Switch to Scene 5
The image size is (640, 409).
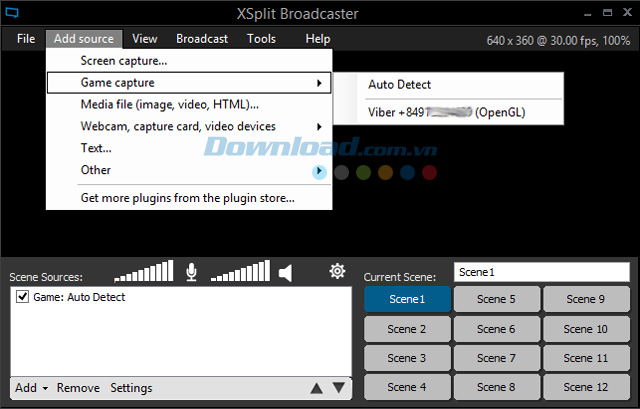coord(496,299)
